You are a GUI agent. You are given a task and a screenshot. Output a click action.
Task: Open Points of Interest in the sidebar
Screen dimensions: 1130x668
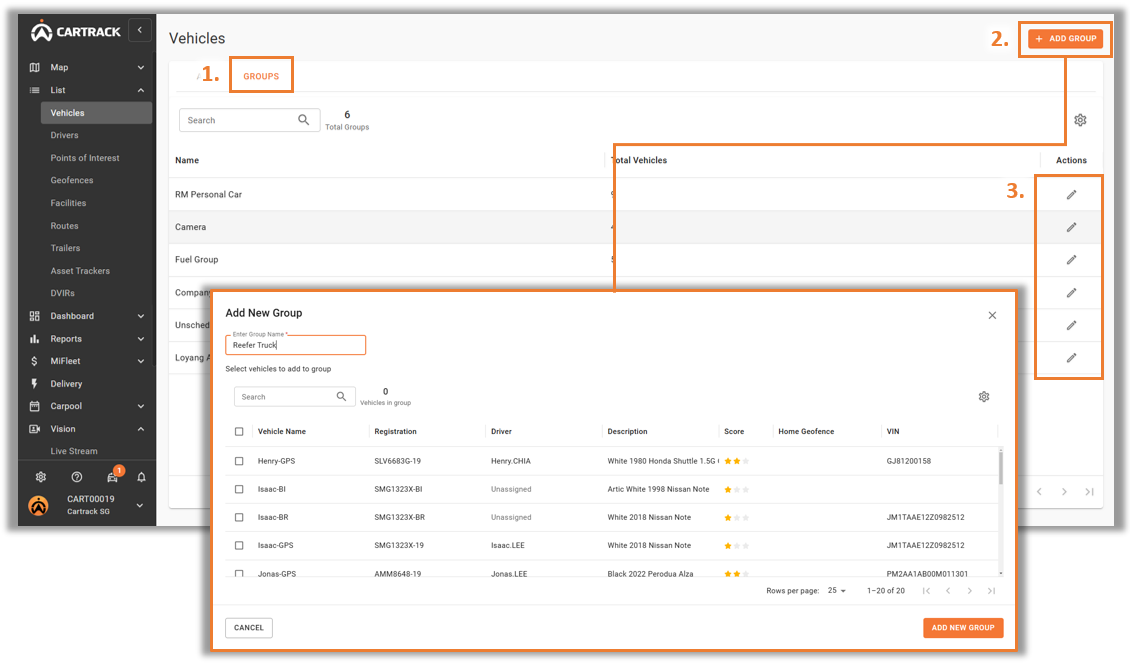(x=85, y=158)
